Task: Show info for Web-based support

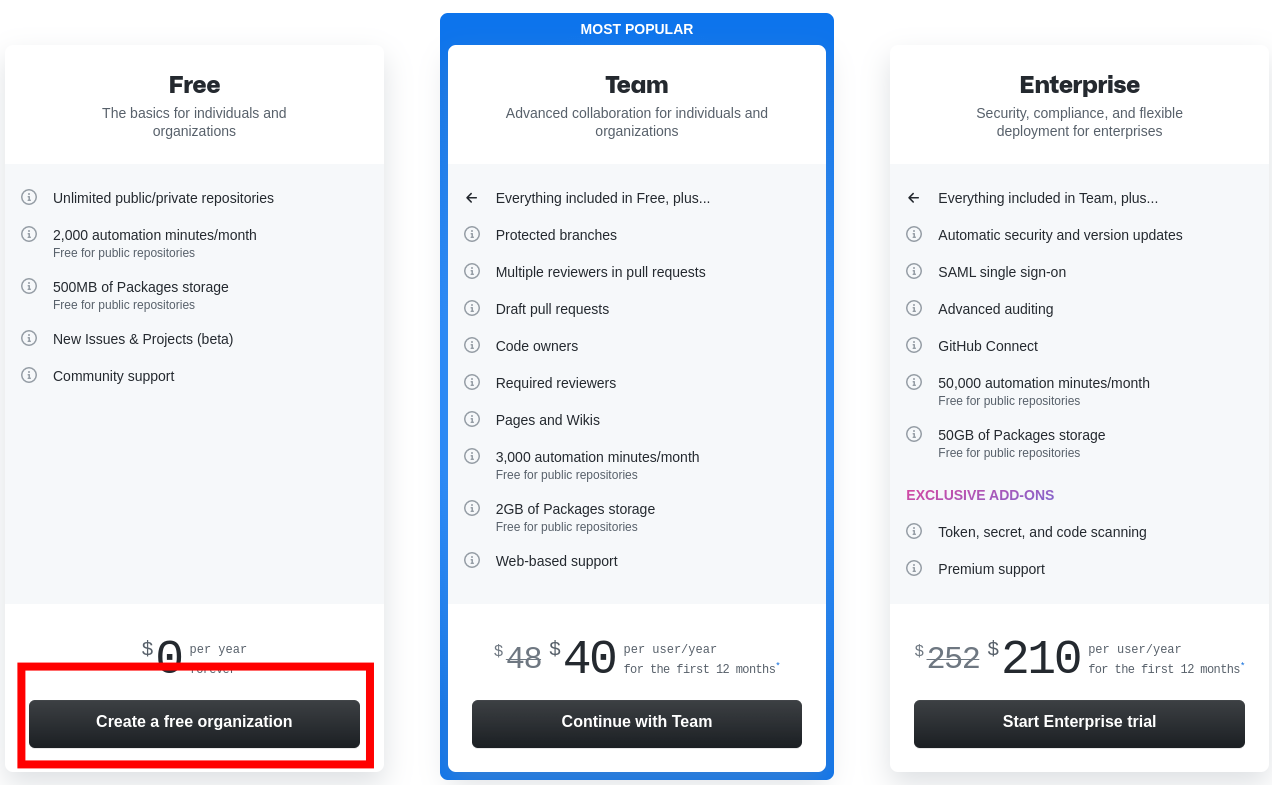Action: [472, 560]
